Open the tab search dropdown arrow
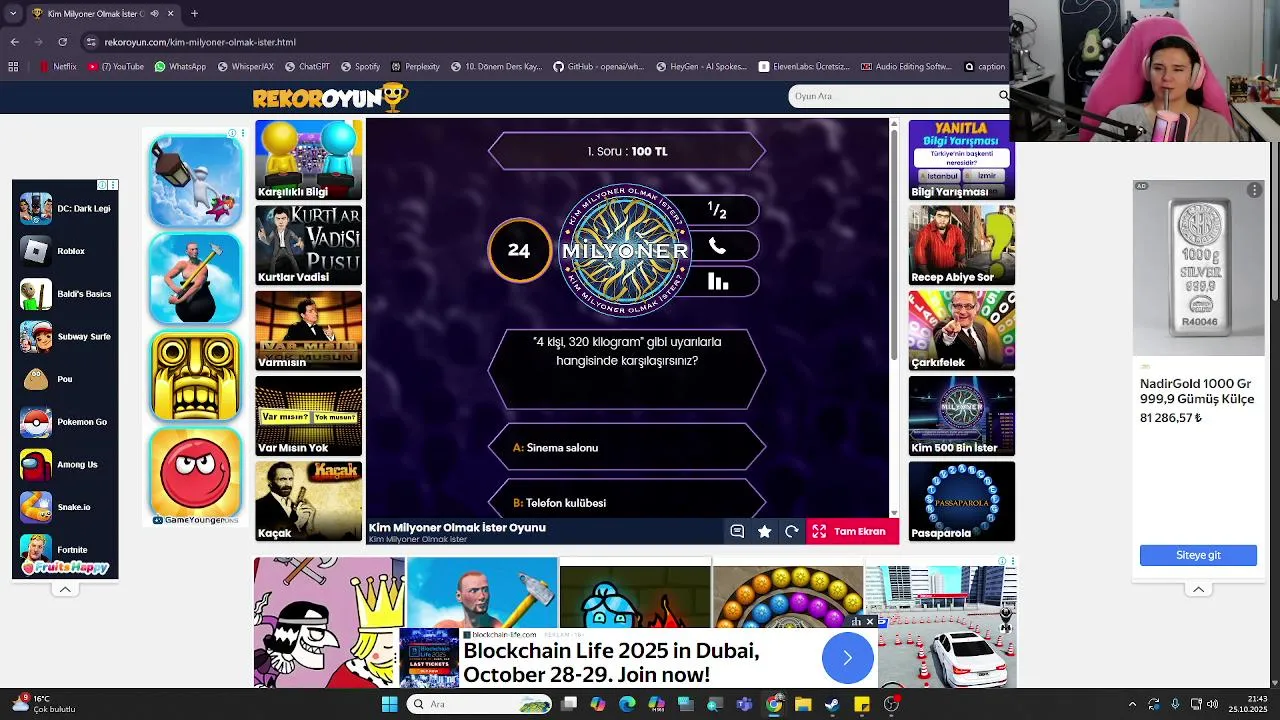 [13, 14]
